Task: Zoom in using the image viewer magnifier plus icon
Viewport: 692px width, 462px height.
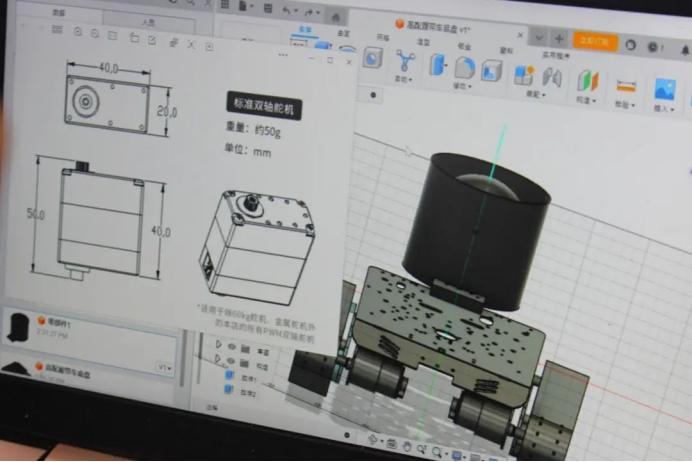Action: point(78,32)
